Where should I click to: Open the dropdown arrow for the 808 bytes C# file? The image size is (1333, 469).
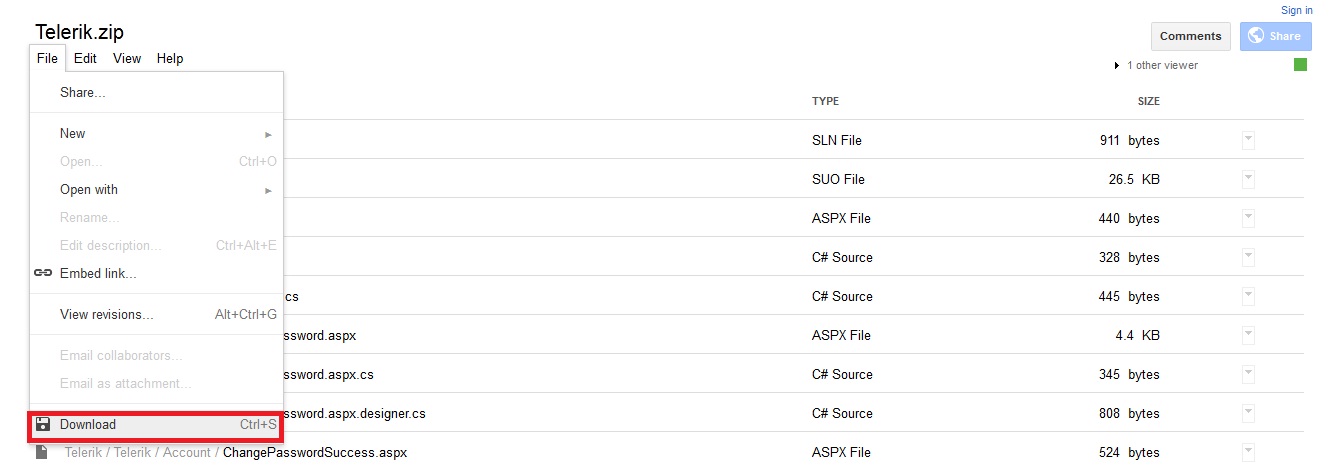pyautogui.click(x=1247, y=413)
